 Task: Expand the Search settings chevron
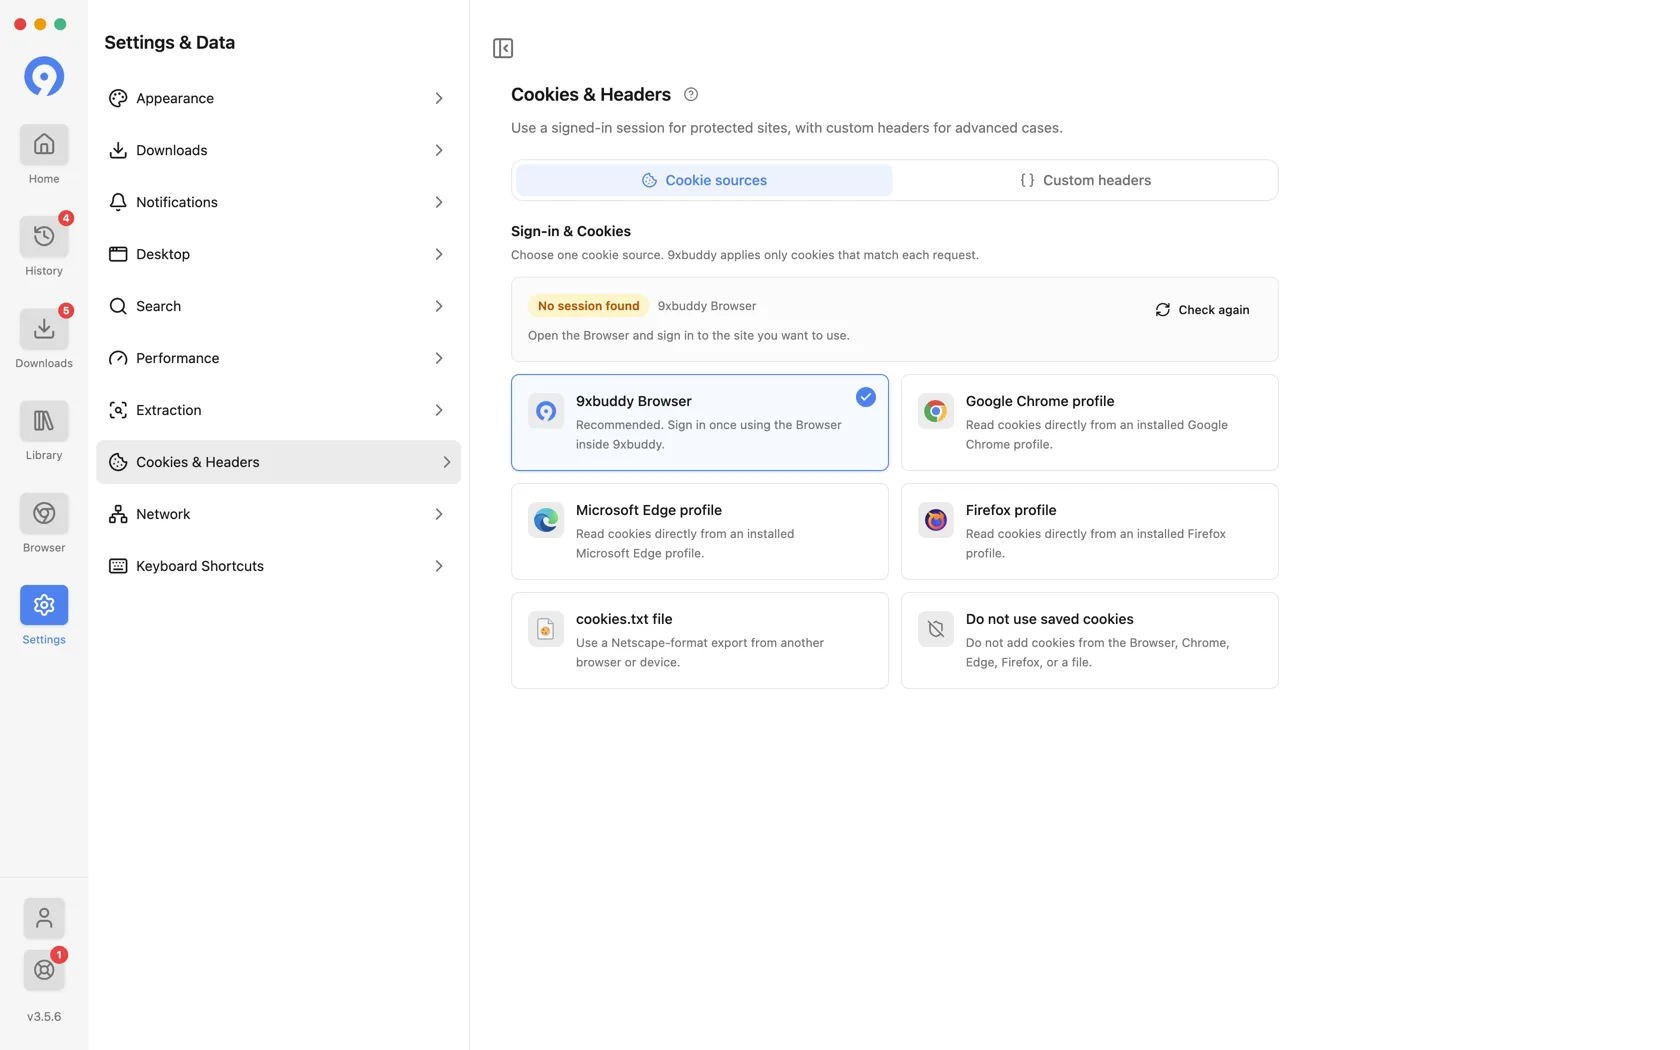pyautogui.click(x=439, y=306)
